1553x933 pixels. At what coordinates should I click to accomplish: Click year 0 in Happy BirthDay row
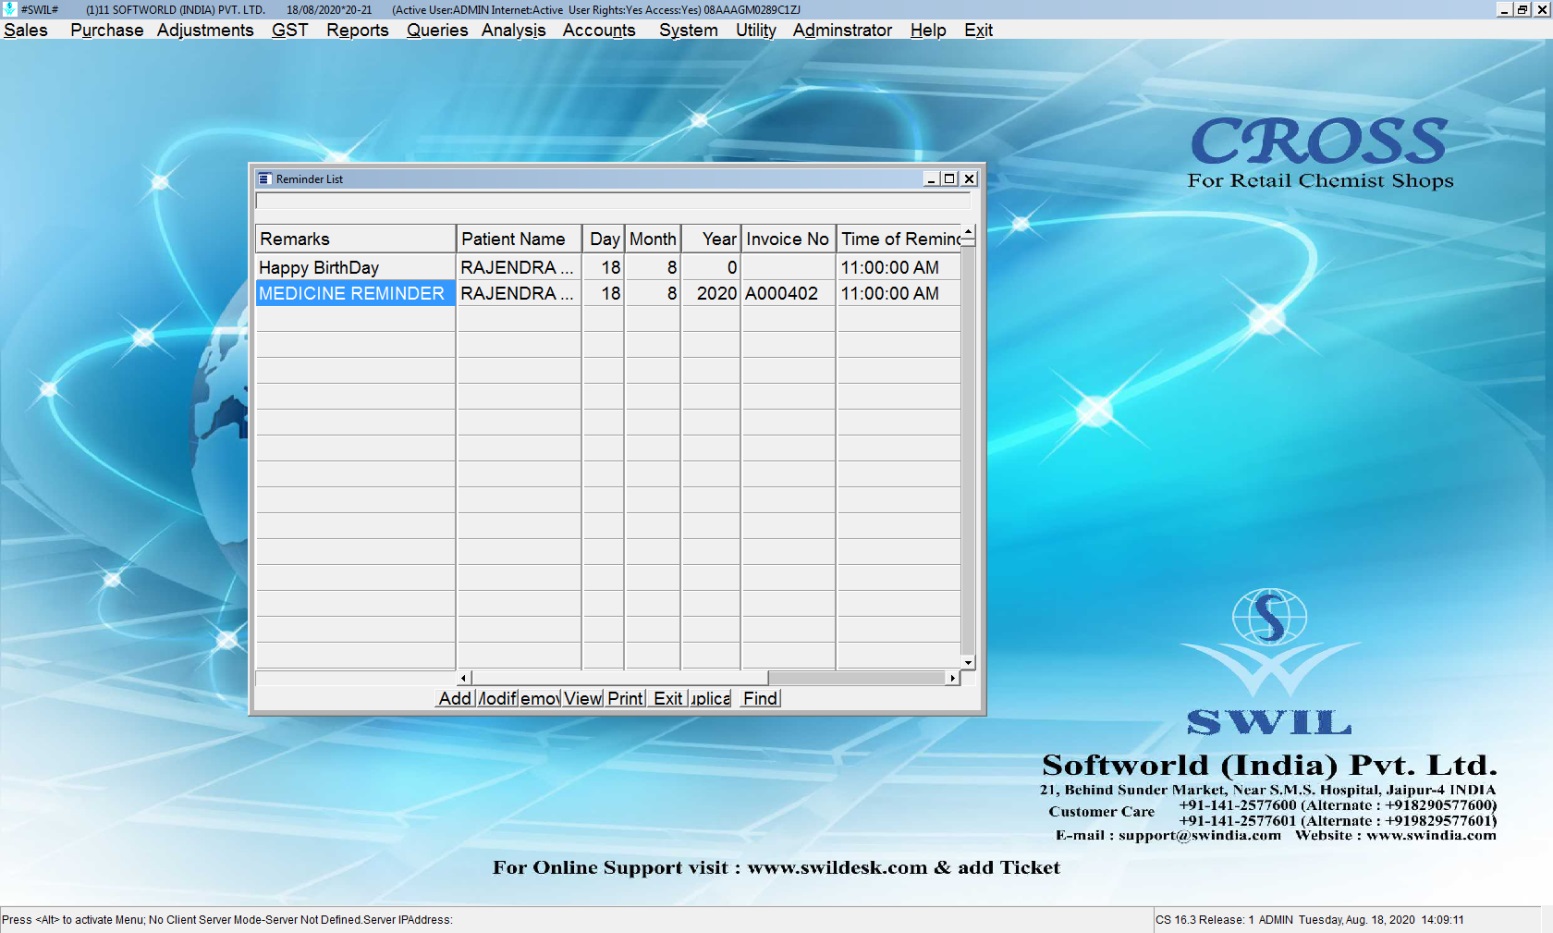[x=711, y=267]
